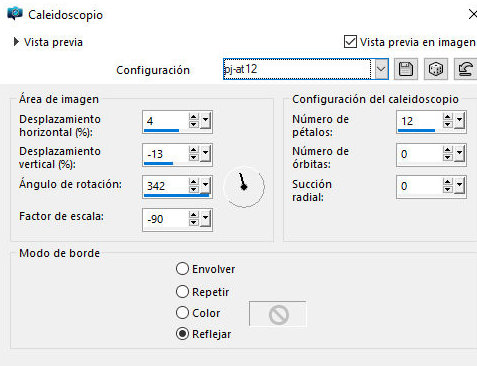The width and height of the screenshot is (477, 366).
Task: Open Succión radial slider dropdown arrow
Action: click(460, 185)
